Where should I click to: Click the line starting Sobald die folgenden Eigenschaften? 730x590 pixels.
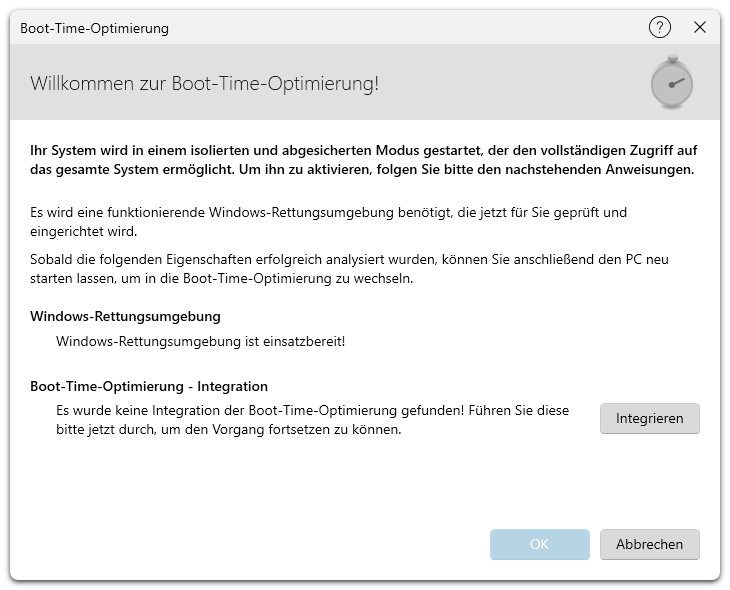pyautogui.click(x=349, y=259)
